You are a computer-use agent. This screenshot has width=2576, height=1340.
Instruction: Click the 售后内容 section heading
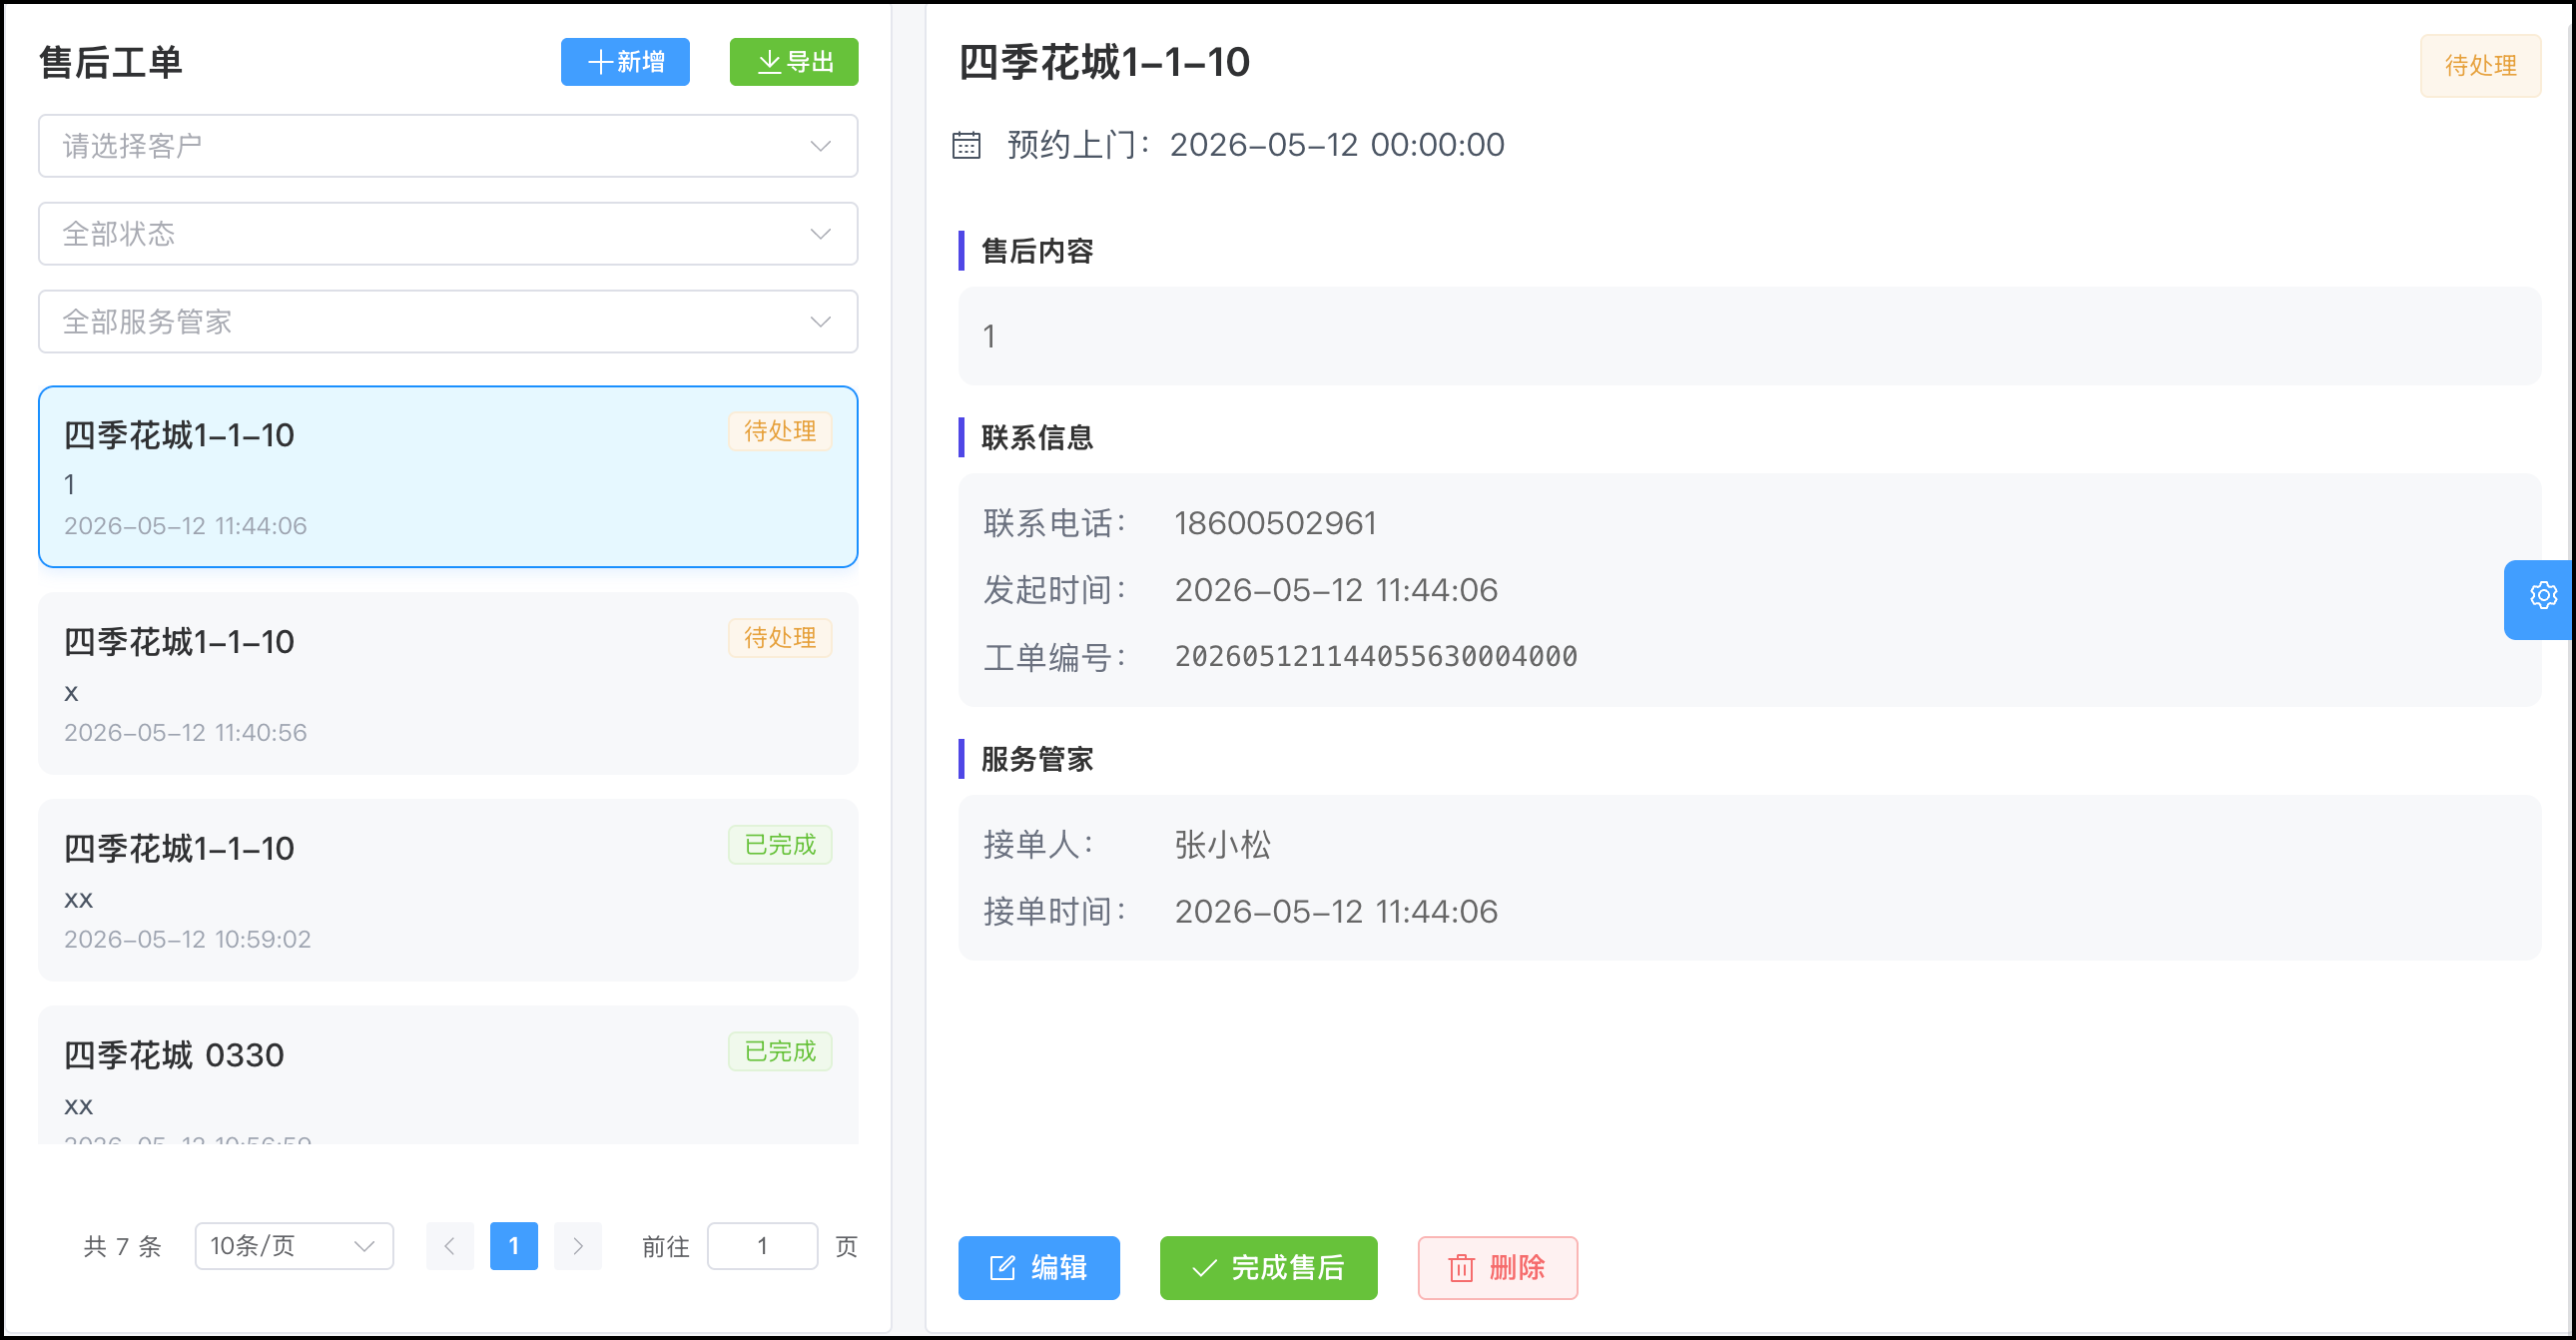pos(1037,251)
